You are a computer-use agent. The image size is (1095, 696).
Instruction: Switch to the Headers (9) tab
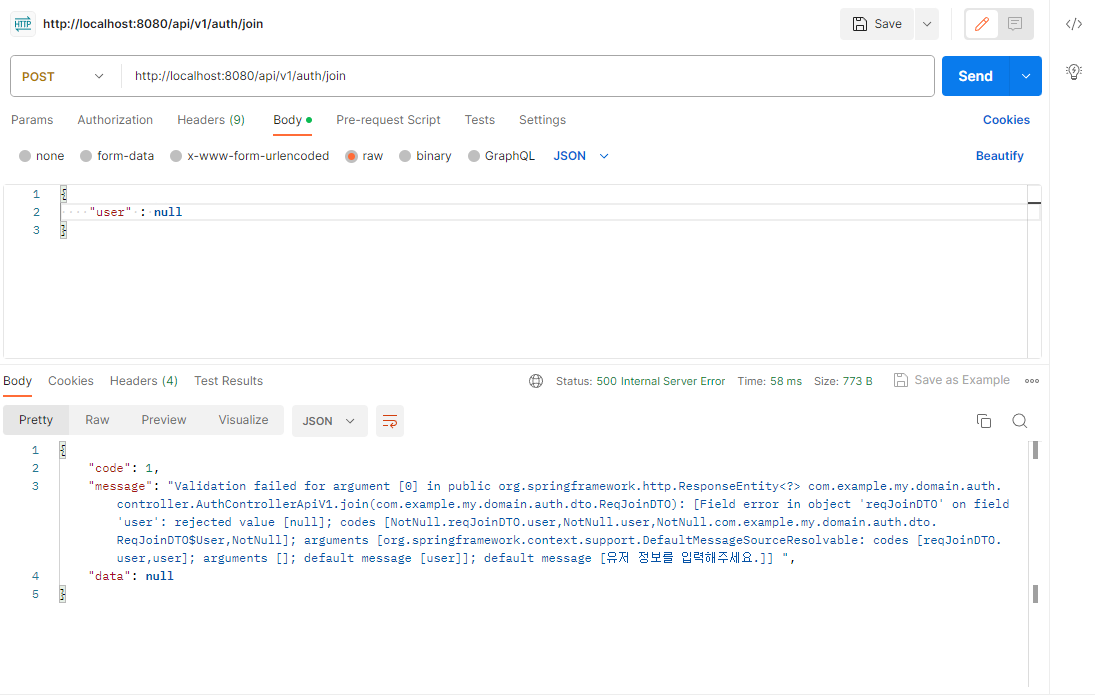tap(211, 119)
